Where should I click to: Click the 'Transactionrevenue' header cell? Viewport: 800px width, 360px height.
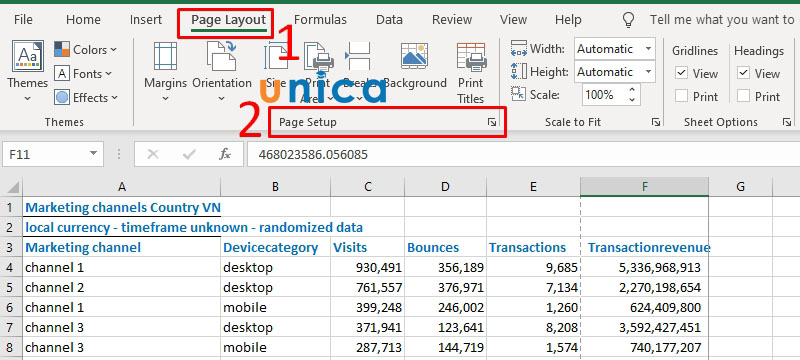coord(644,247)
